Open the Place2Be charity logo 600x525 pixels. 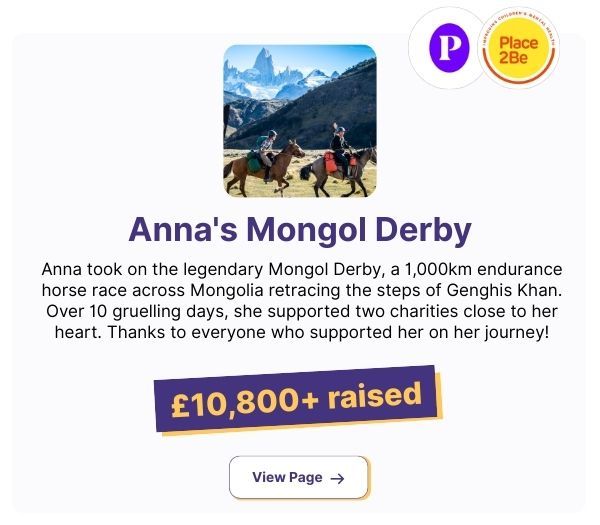[518, 50]
